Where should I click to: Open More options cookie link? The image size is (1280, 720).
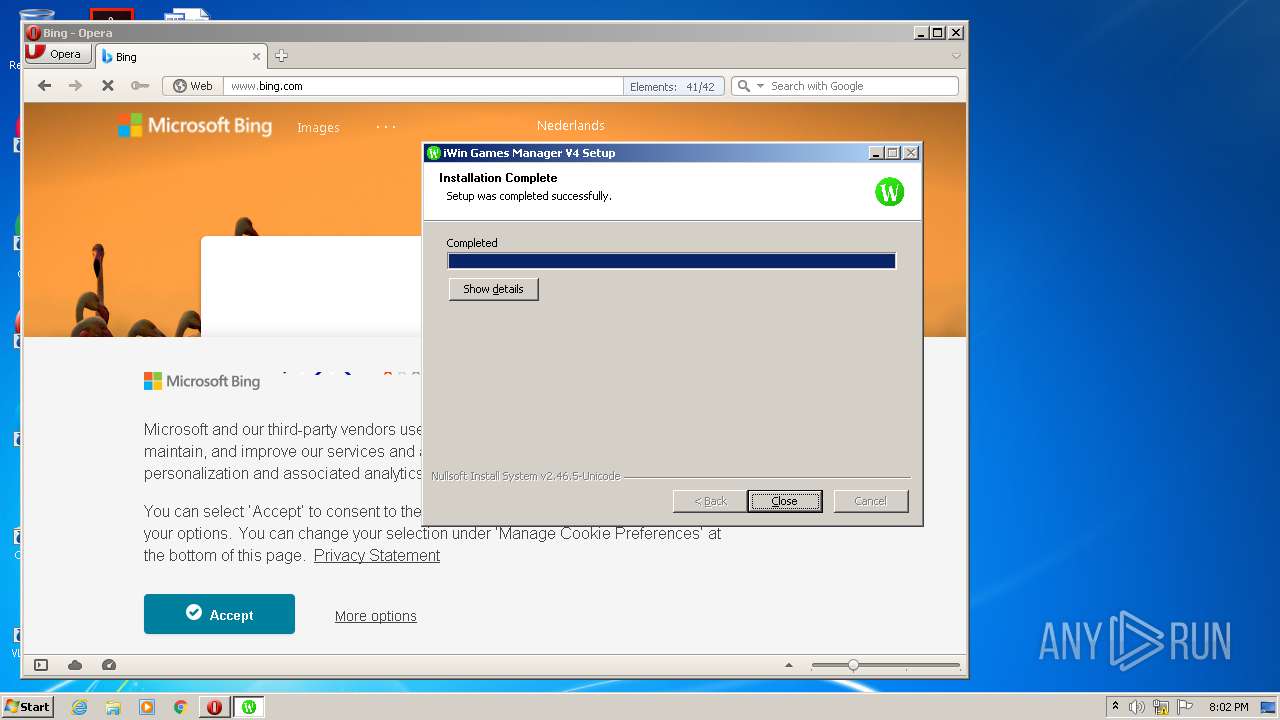click(376, 616)
